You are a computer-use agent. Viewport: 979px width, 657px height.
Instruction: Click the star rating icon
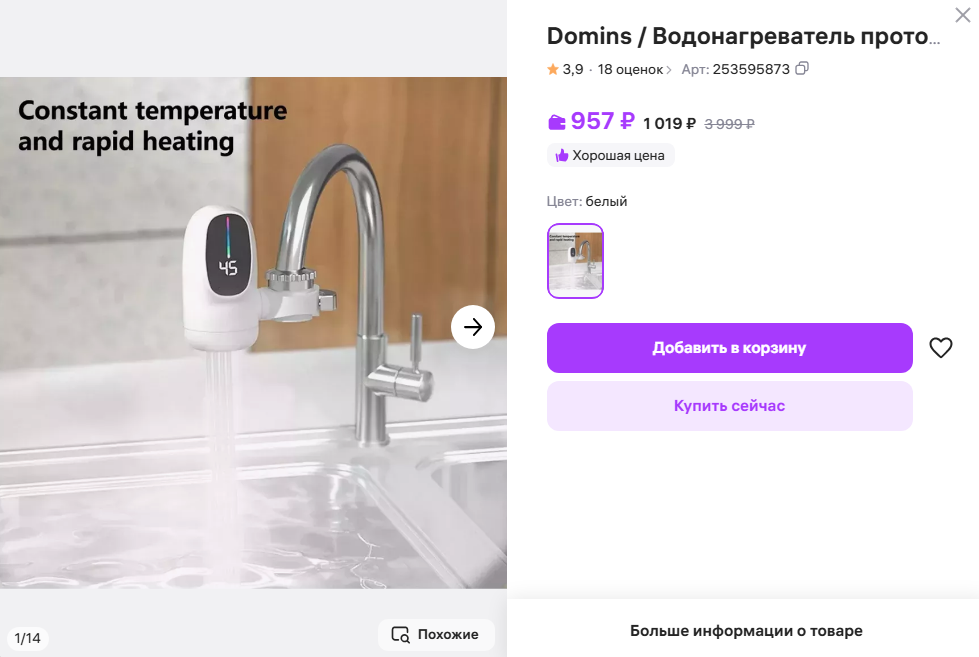point(553,69)
